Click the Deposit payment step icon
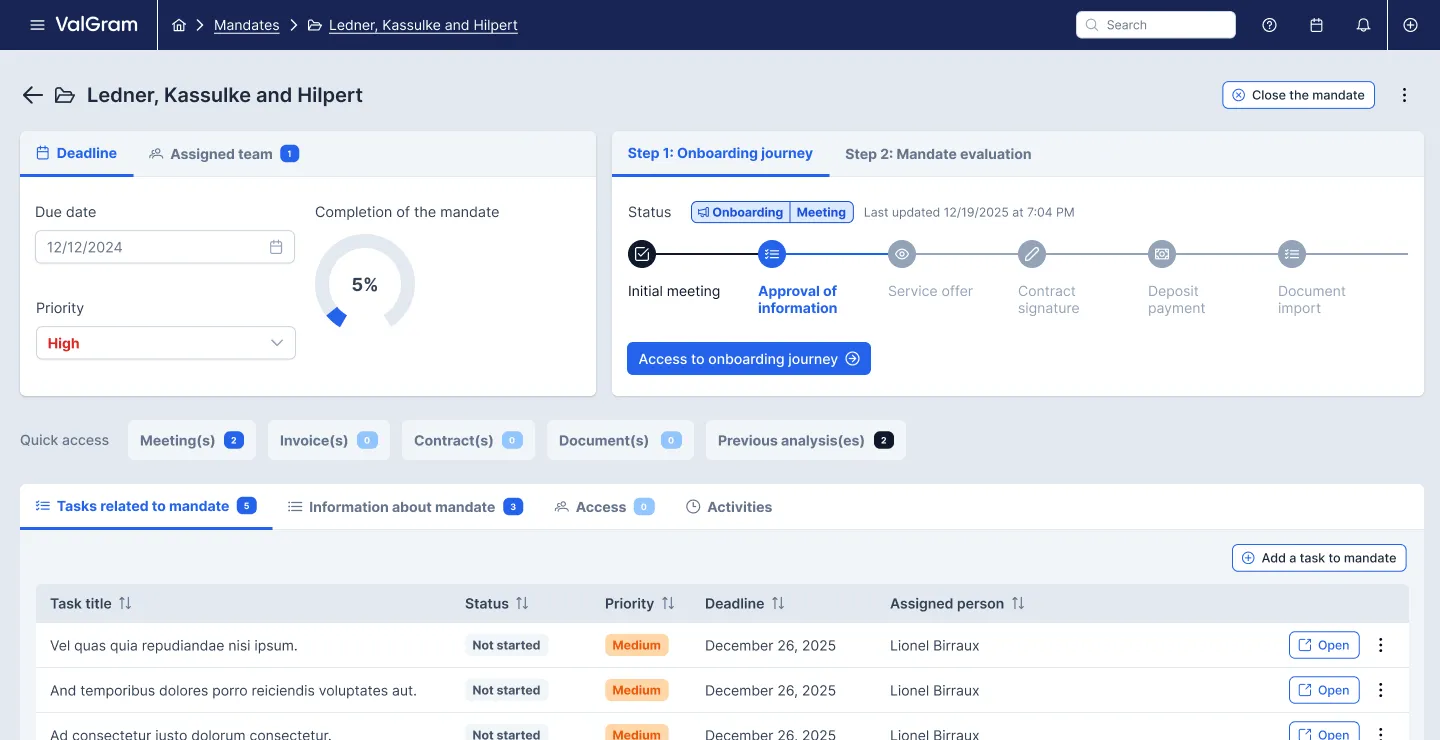 tap(1161, 254)
